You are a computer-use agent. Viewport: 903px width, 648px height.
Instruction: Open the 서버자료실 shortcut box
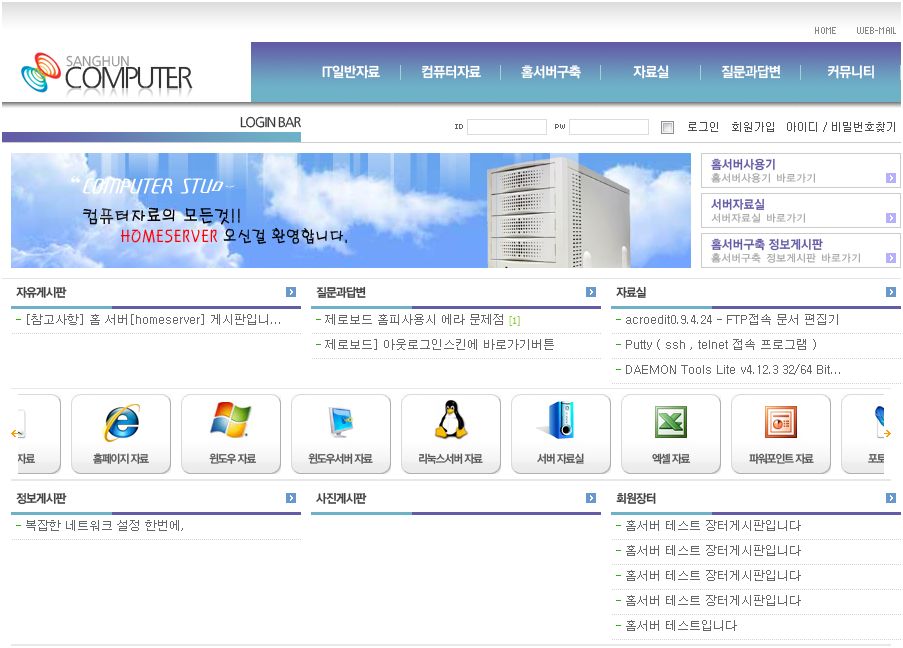800,210
